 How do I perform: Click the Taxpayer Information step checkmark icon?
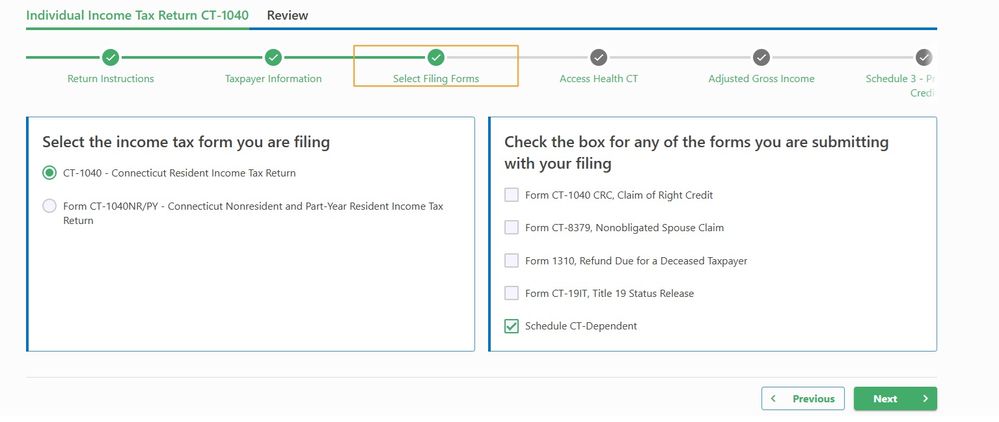coord(273,57)
